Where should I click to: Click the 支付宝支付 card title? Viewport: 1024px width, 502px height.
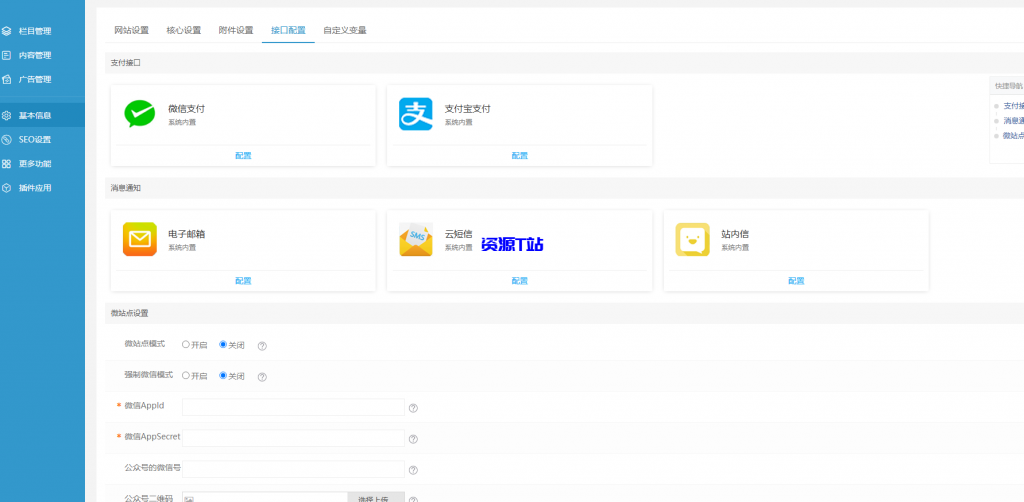tap(468, 109)
